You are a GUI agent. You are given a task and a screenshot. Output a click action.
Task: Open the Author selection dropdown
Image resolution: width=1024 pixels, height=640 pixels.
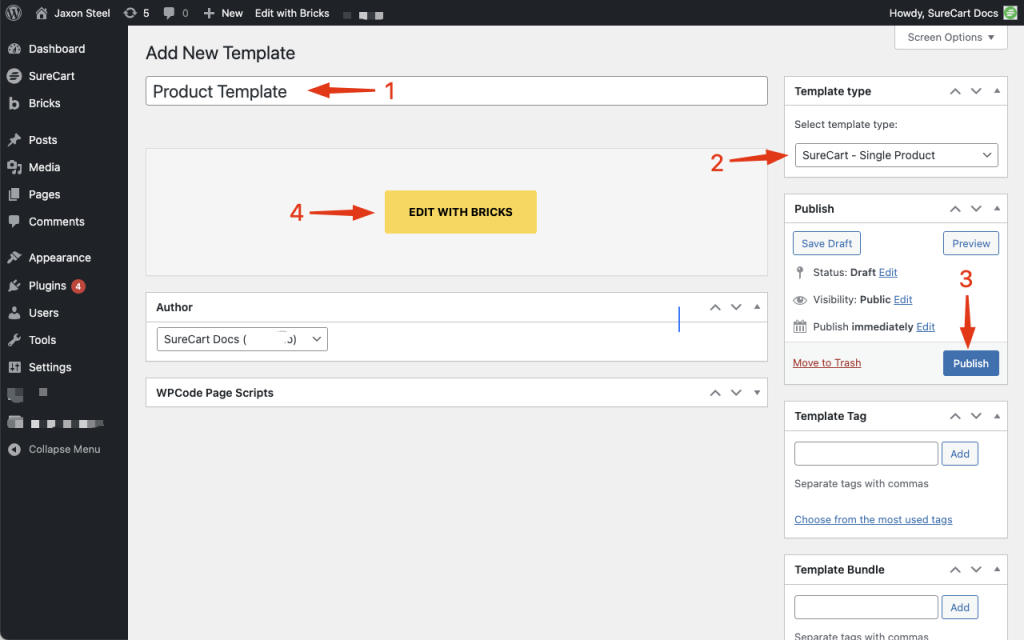point(242,339)
